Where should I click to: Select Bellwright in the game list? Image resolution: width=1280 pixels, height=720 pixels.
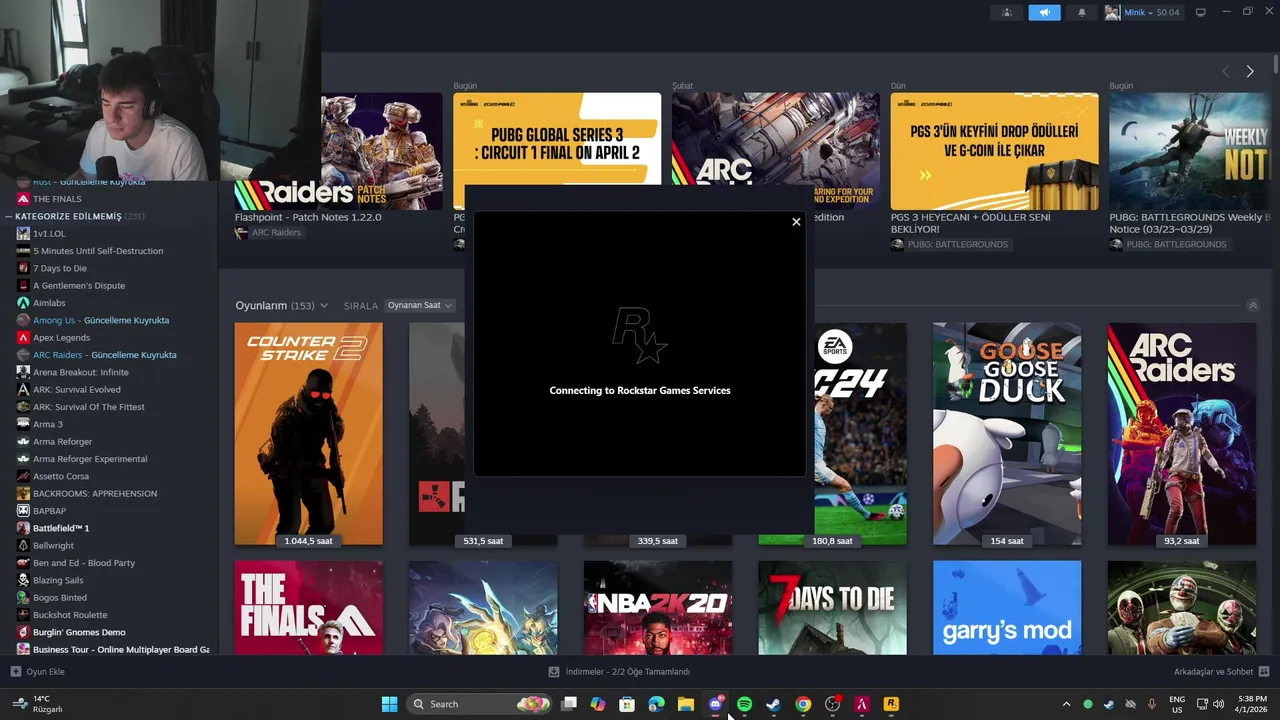[53, 545]
